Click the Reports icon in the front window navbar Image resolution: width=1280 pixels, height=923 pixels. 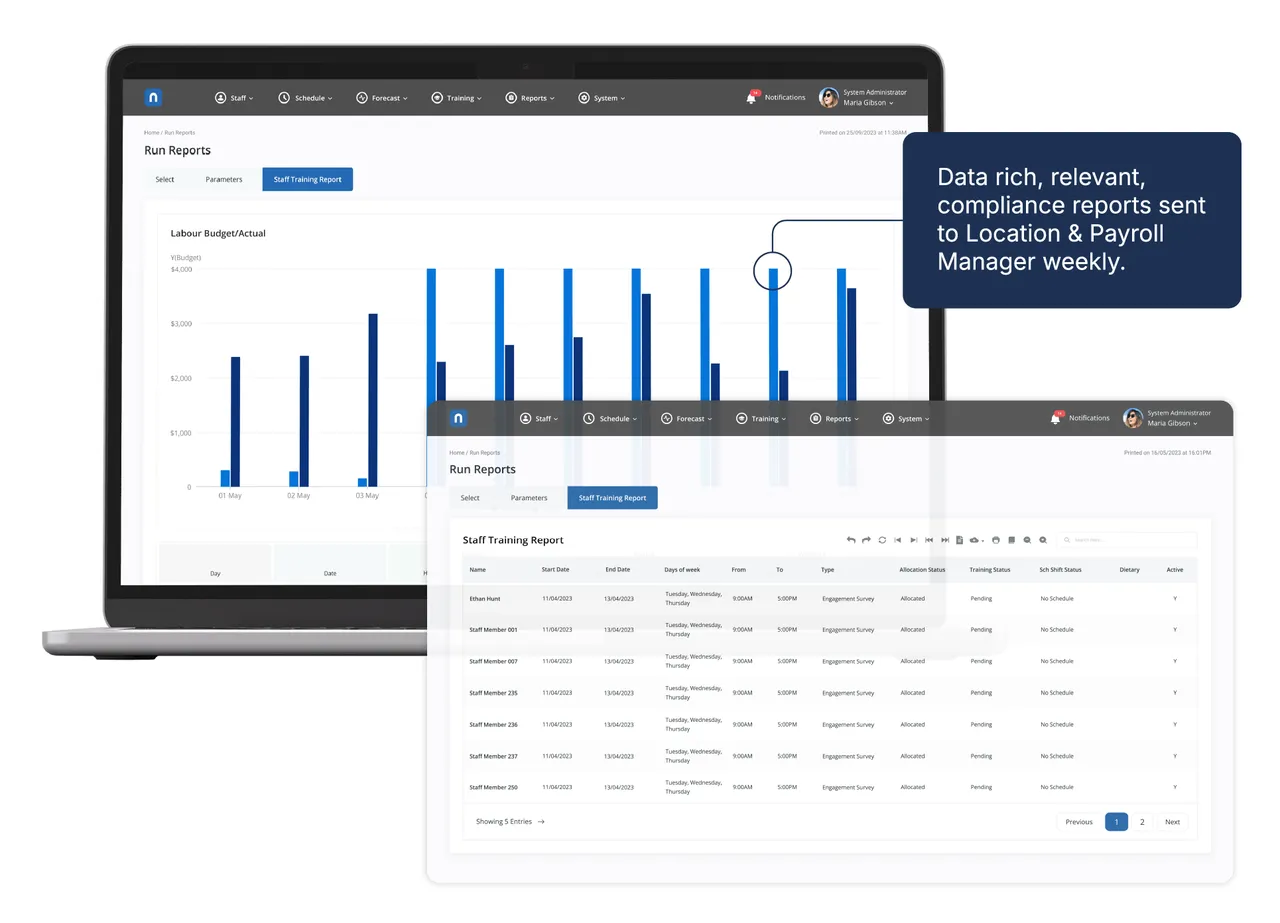pyautogui.click(x=815, y=418)
